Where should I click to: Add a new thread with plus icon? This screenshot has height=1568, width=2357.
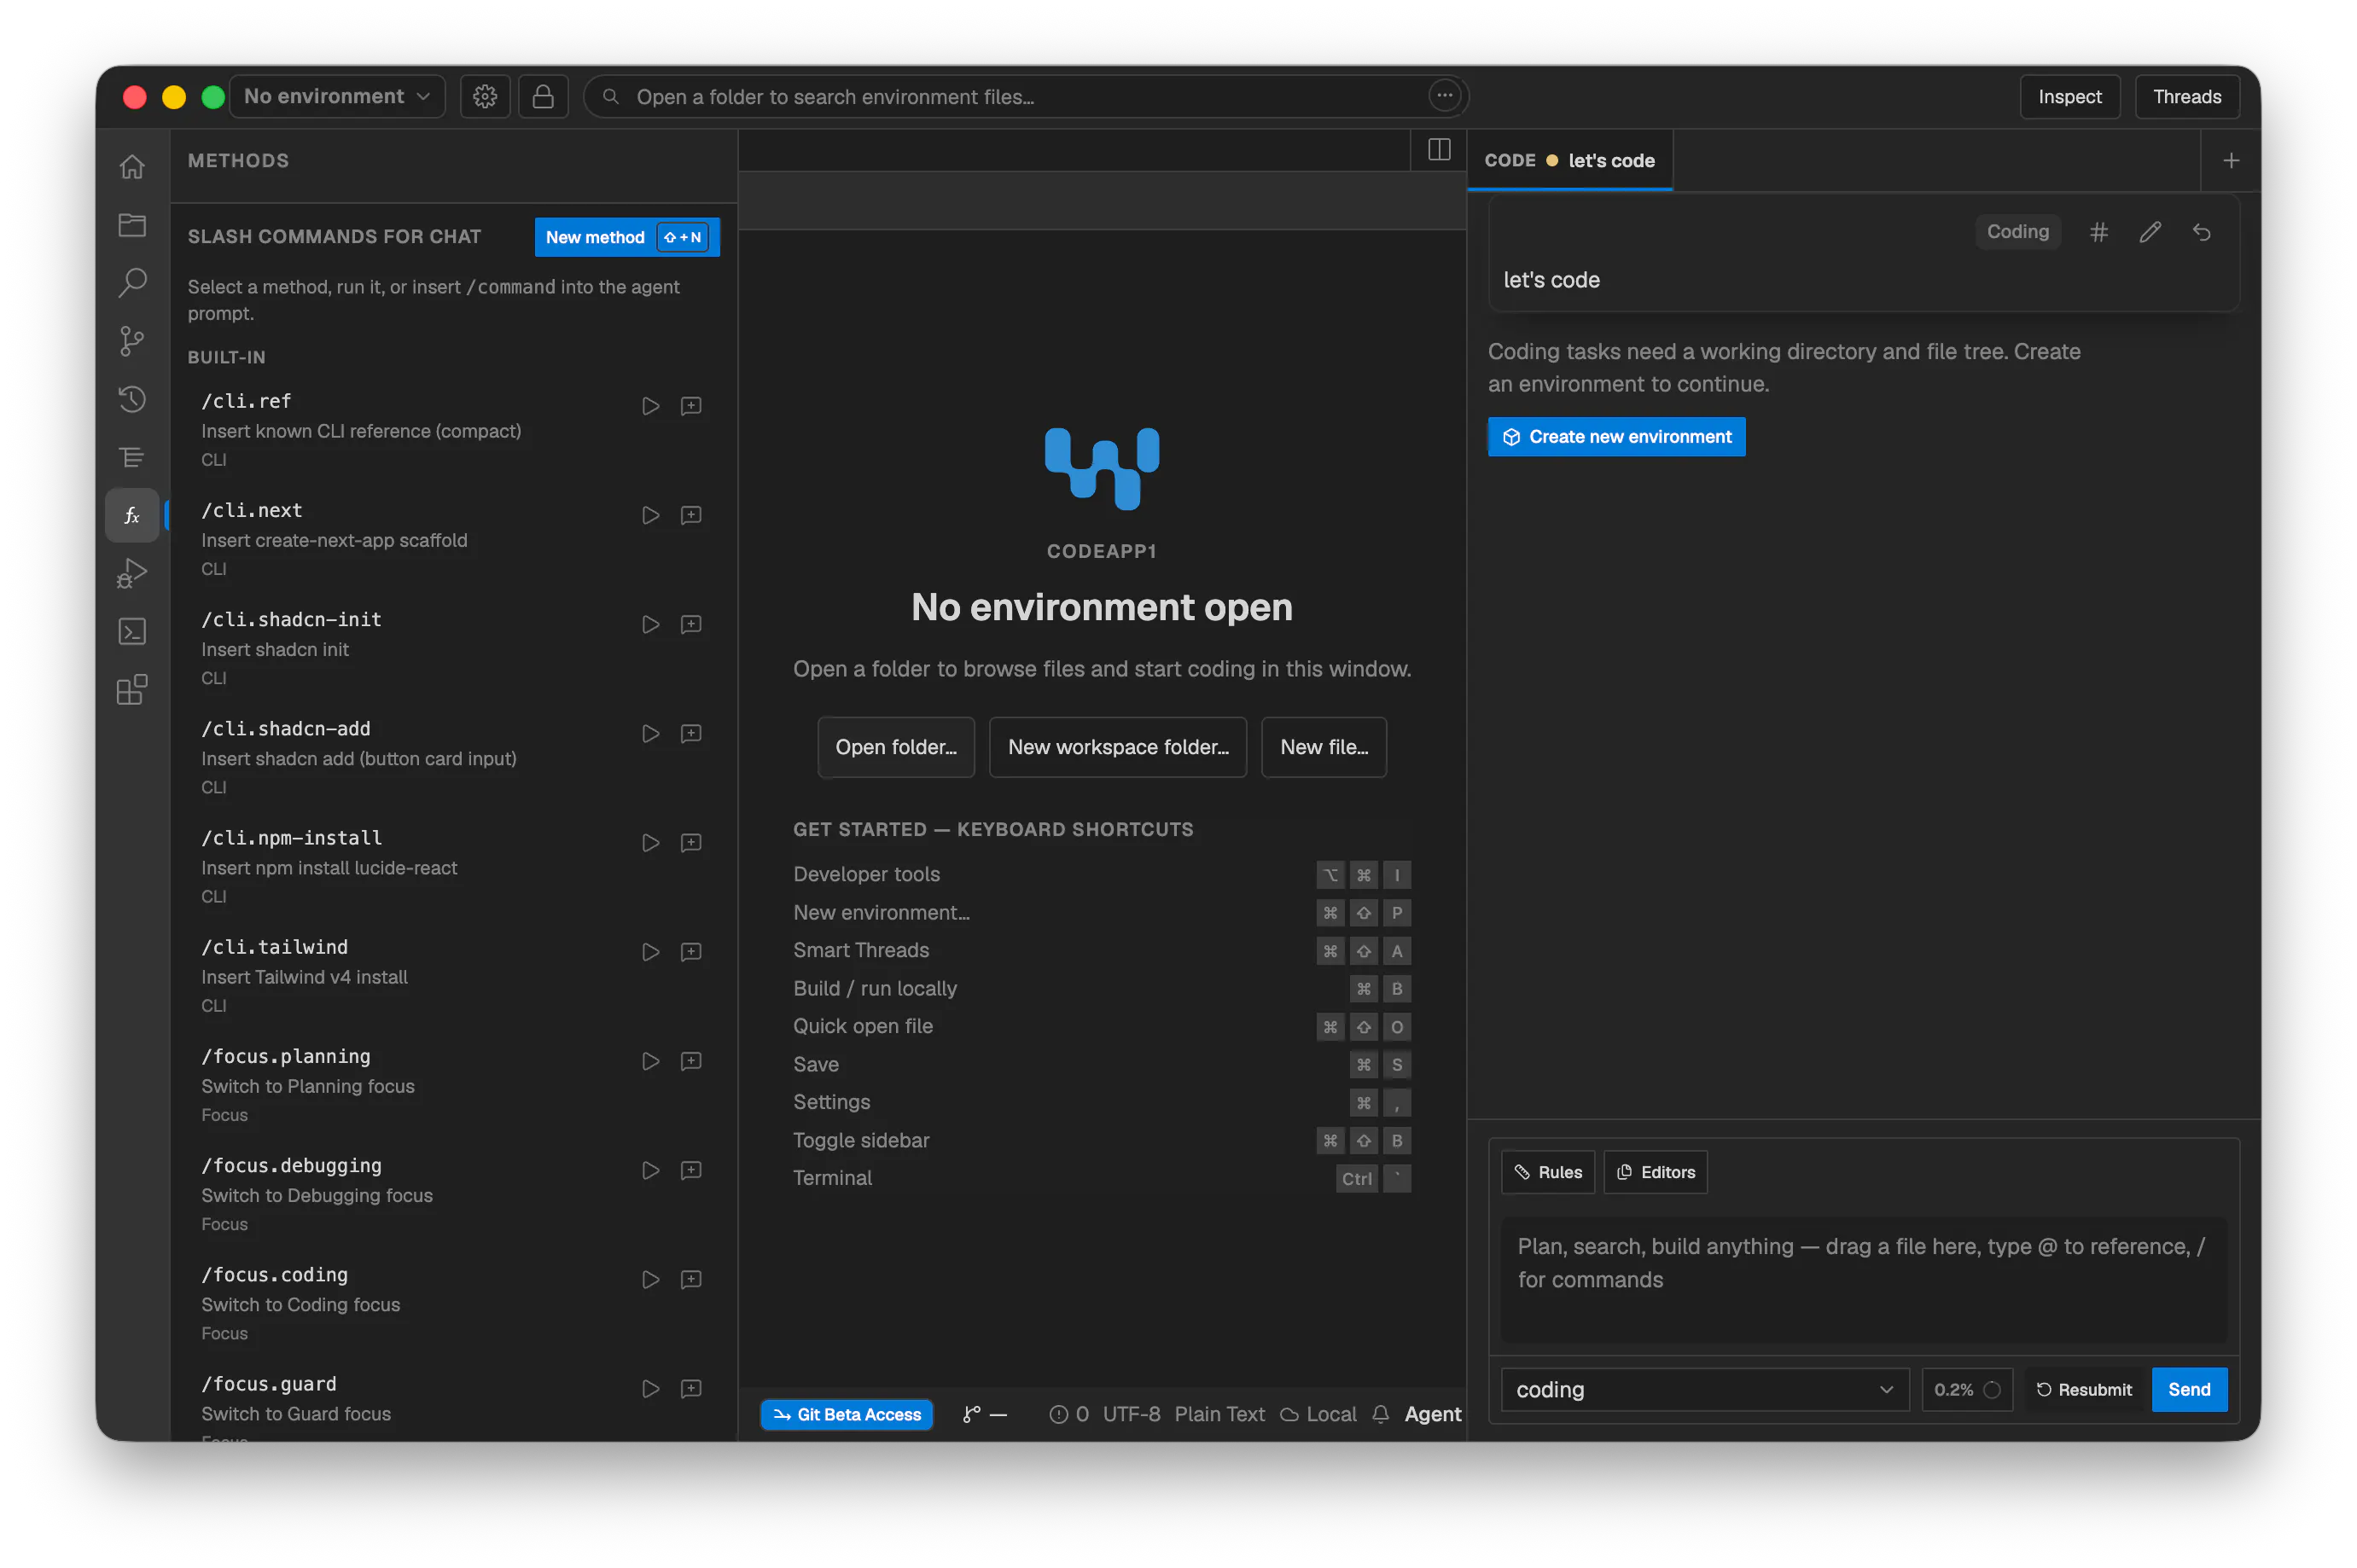(2230, 161)
